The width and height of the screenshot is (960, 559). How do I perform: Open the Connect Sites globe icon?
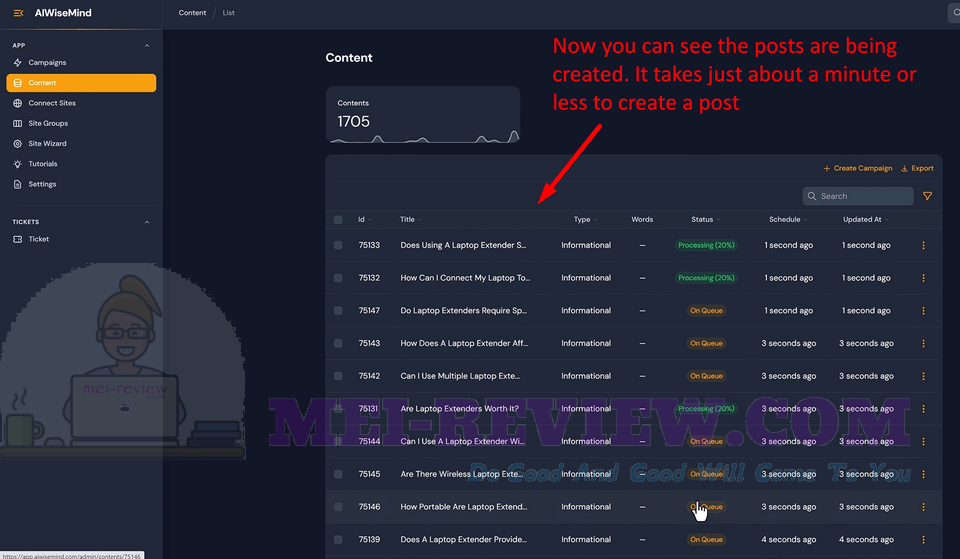pos(17,103)
